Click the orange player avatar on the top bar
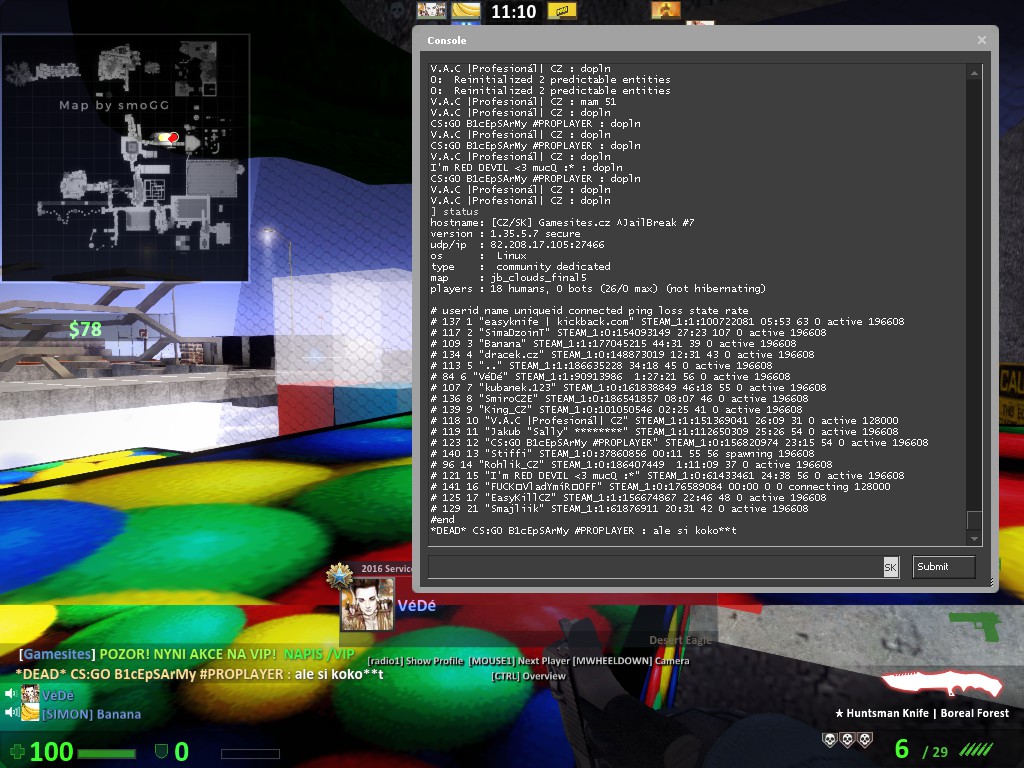Image resolution: width=1024 pixels, height=768 pixels. coord(665,10)
